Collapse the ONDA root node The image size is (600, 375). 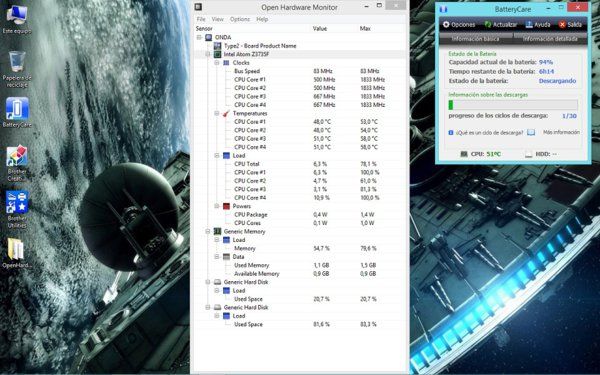(x=199, y=38)
